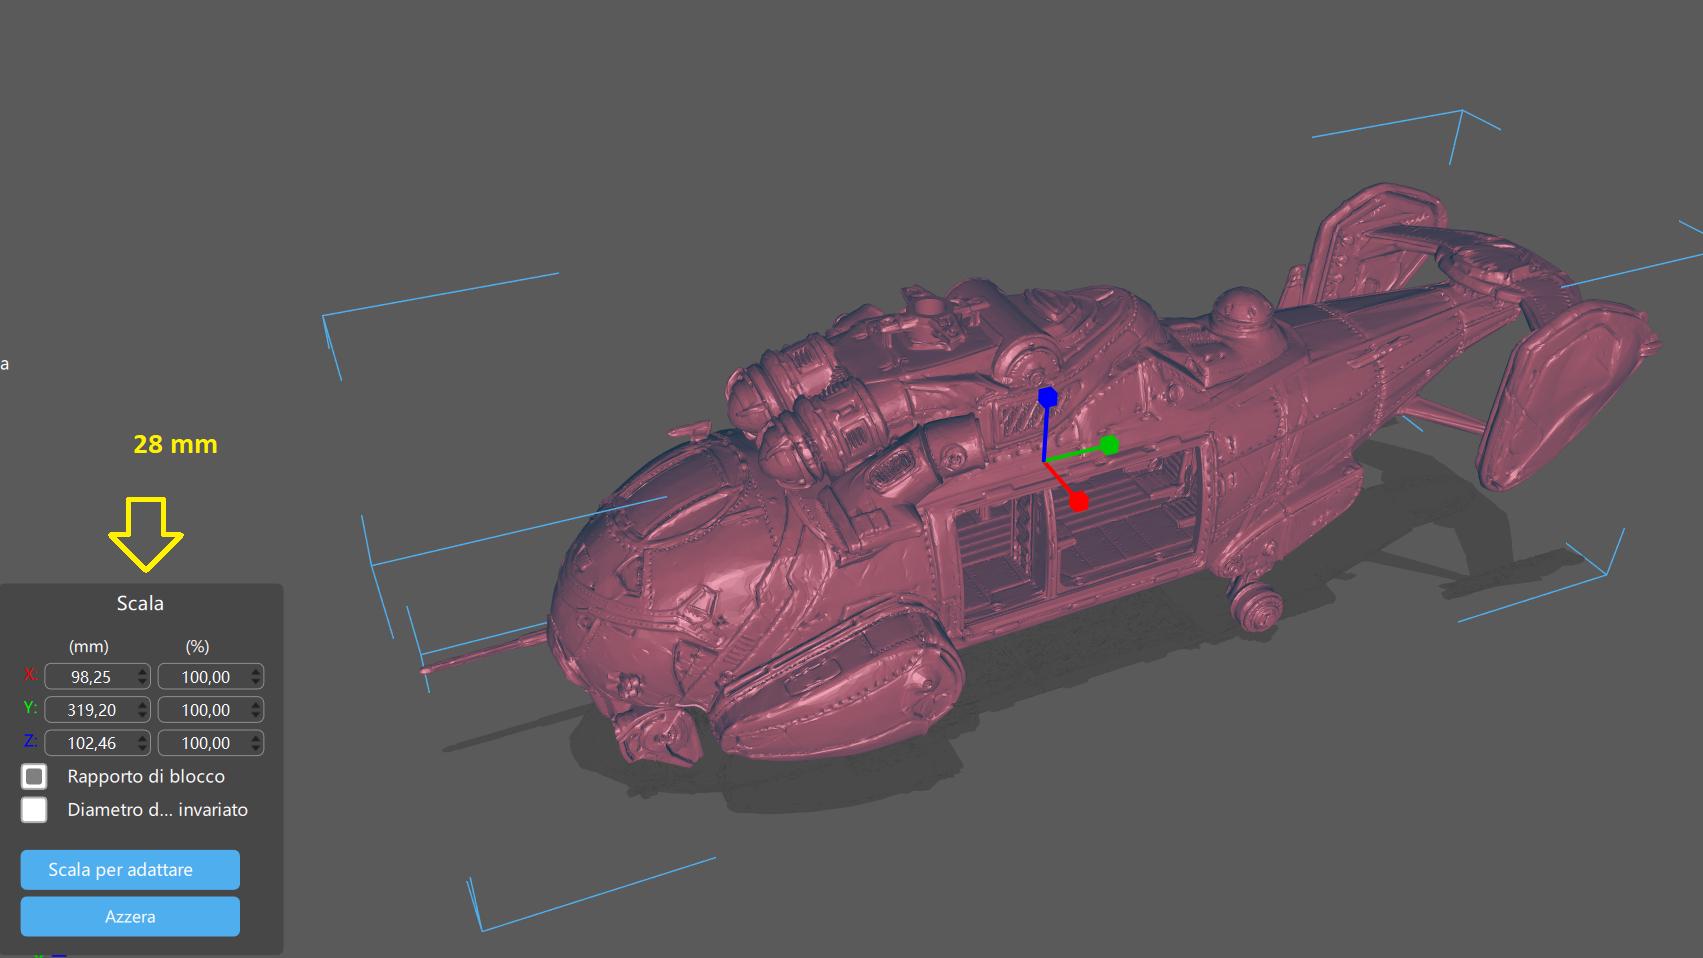Enable the Rapporto di blocco checkbox
The width and height of the screenshot is (1703, 958).
tap(34, 776)
